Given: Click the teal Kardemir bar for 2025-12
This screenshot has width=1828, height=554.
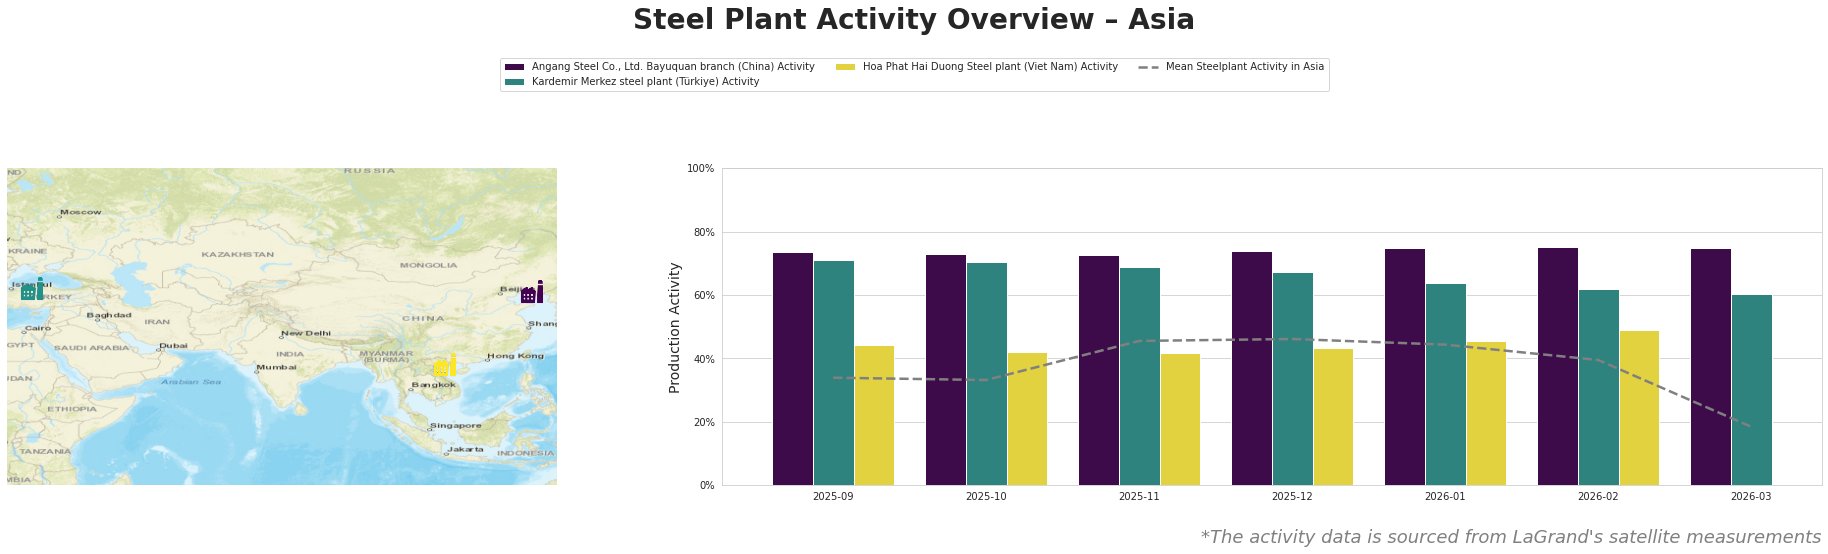Looking at the screenshot, I should click(1292, 379).
